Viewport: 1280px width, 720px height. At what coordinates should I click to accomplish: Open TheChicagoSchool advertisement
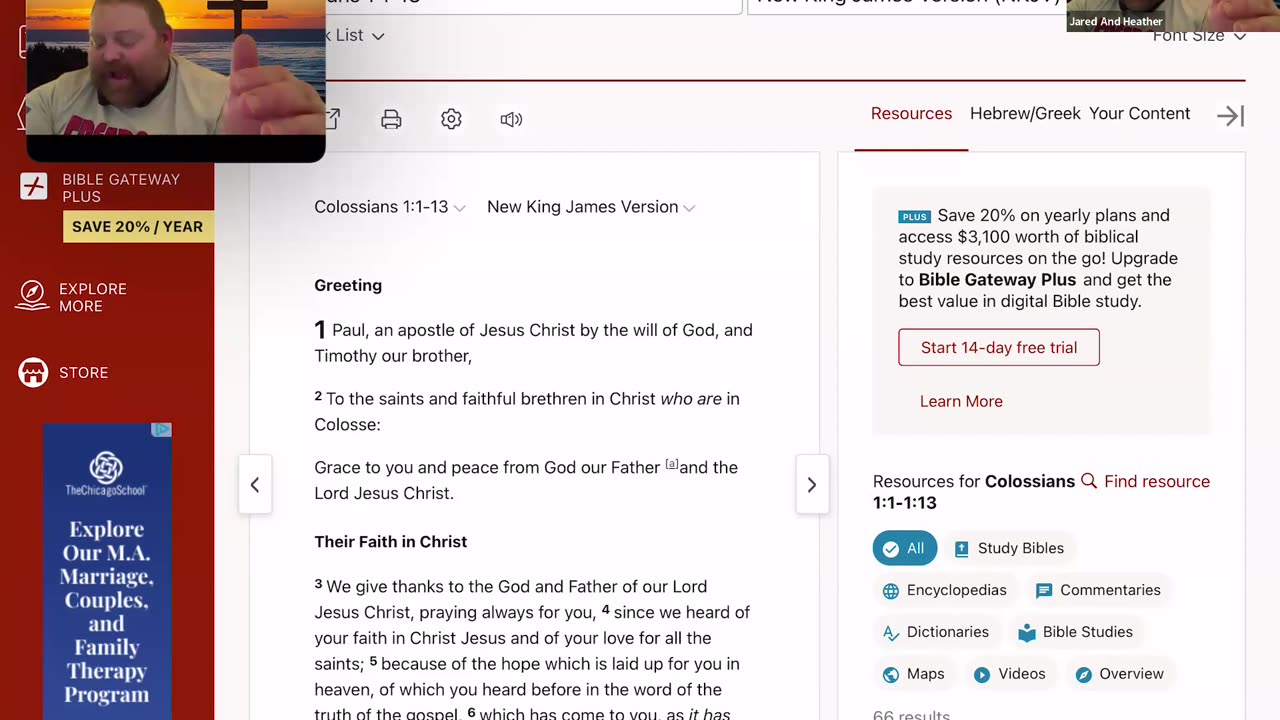point(107,571)
